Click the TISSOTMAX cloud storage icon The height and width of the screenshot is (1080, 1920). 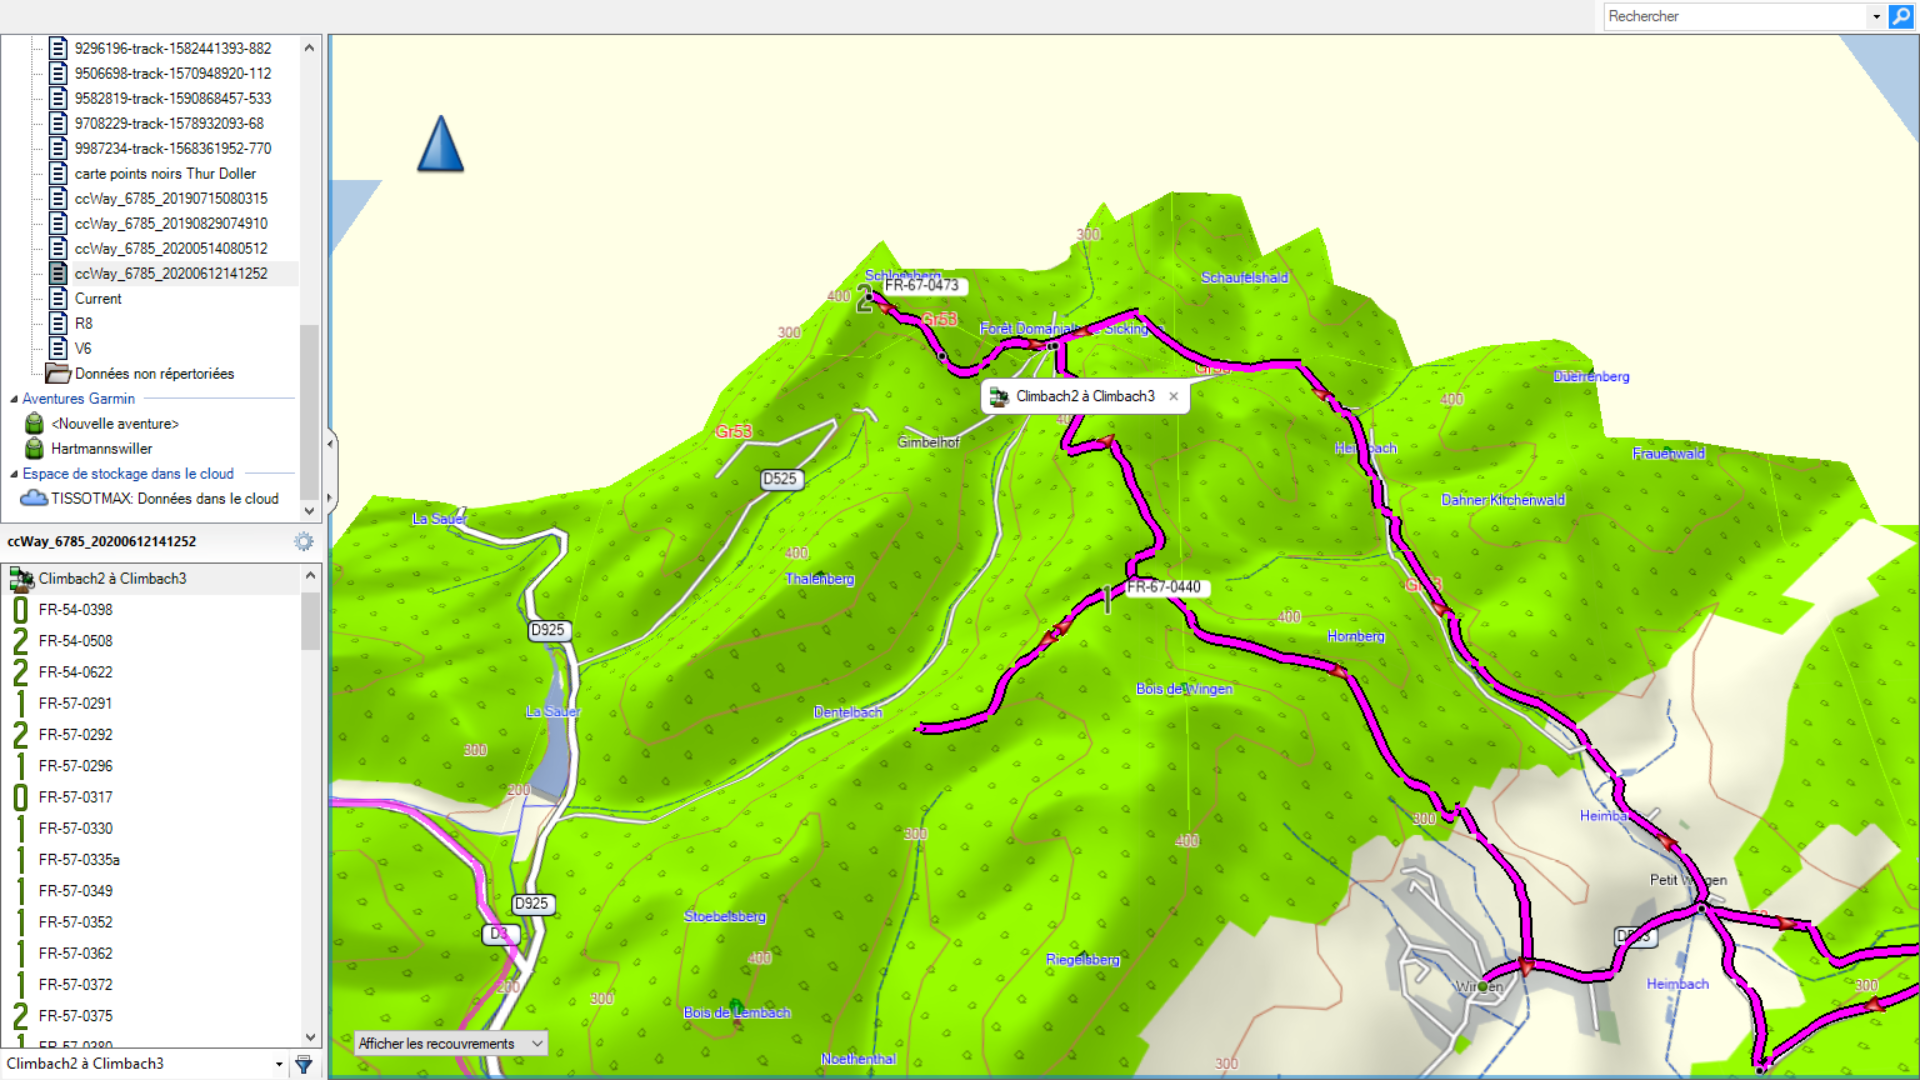34,498
